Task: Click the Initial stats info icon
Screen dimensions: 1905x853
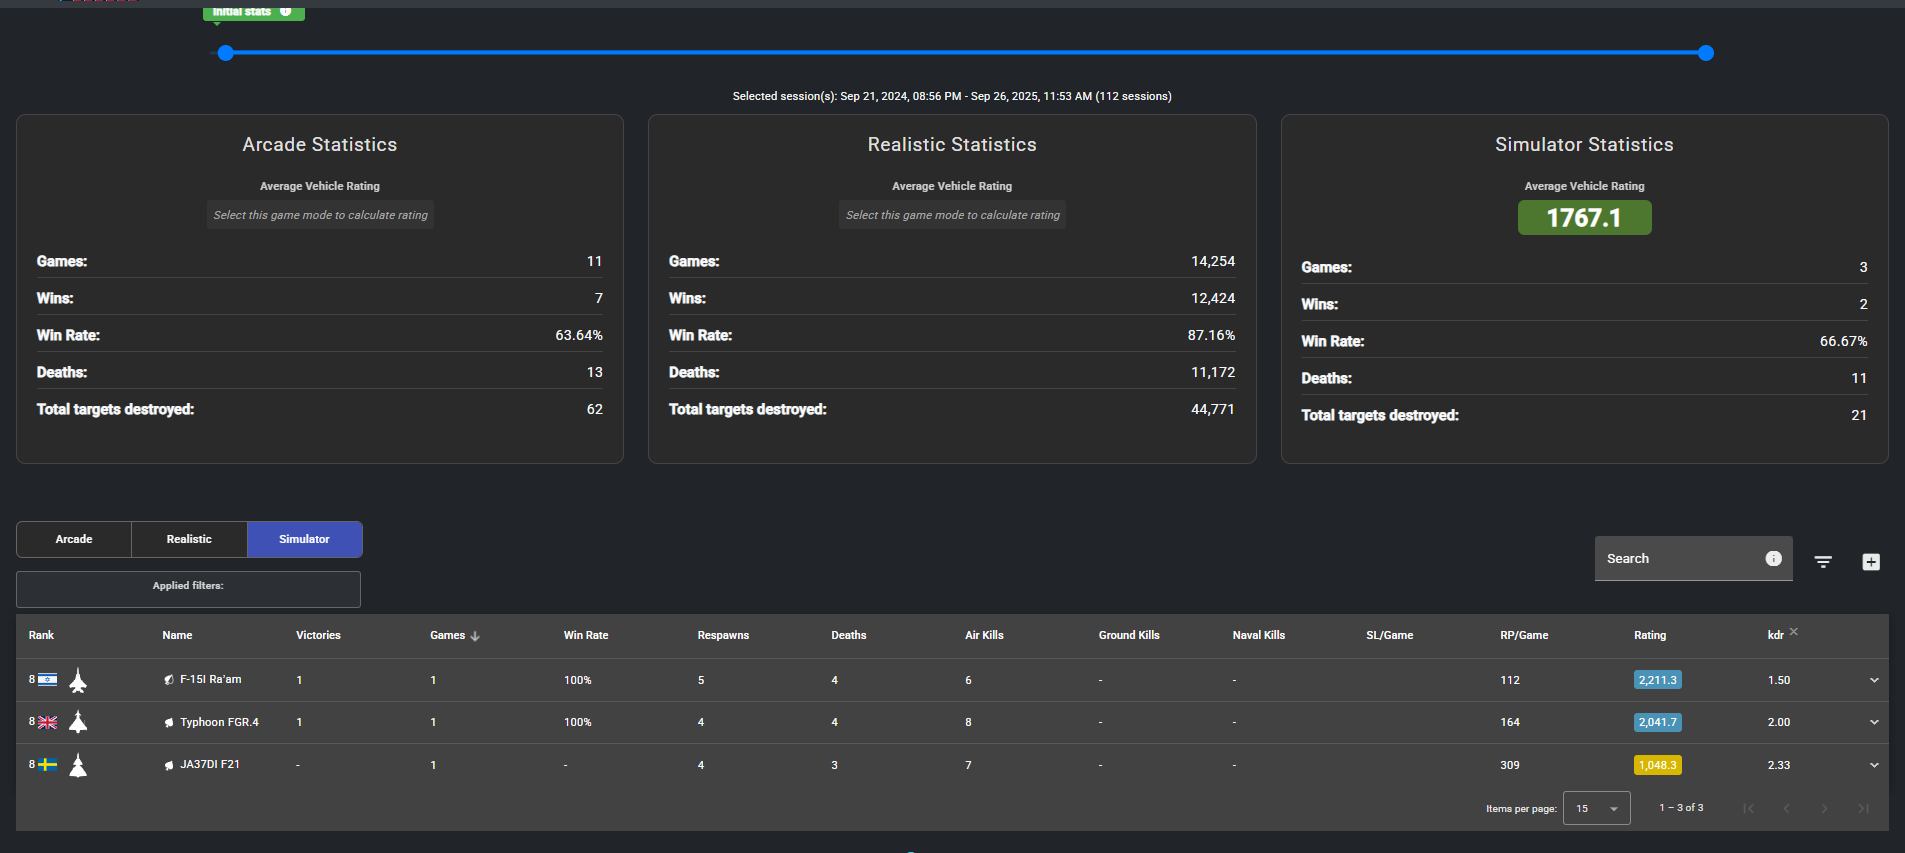Action: click(x=286, y=11)
